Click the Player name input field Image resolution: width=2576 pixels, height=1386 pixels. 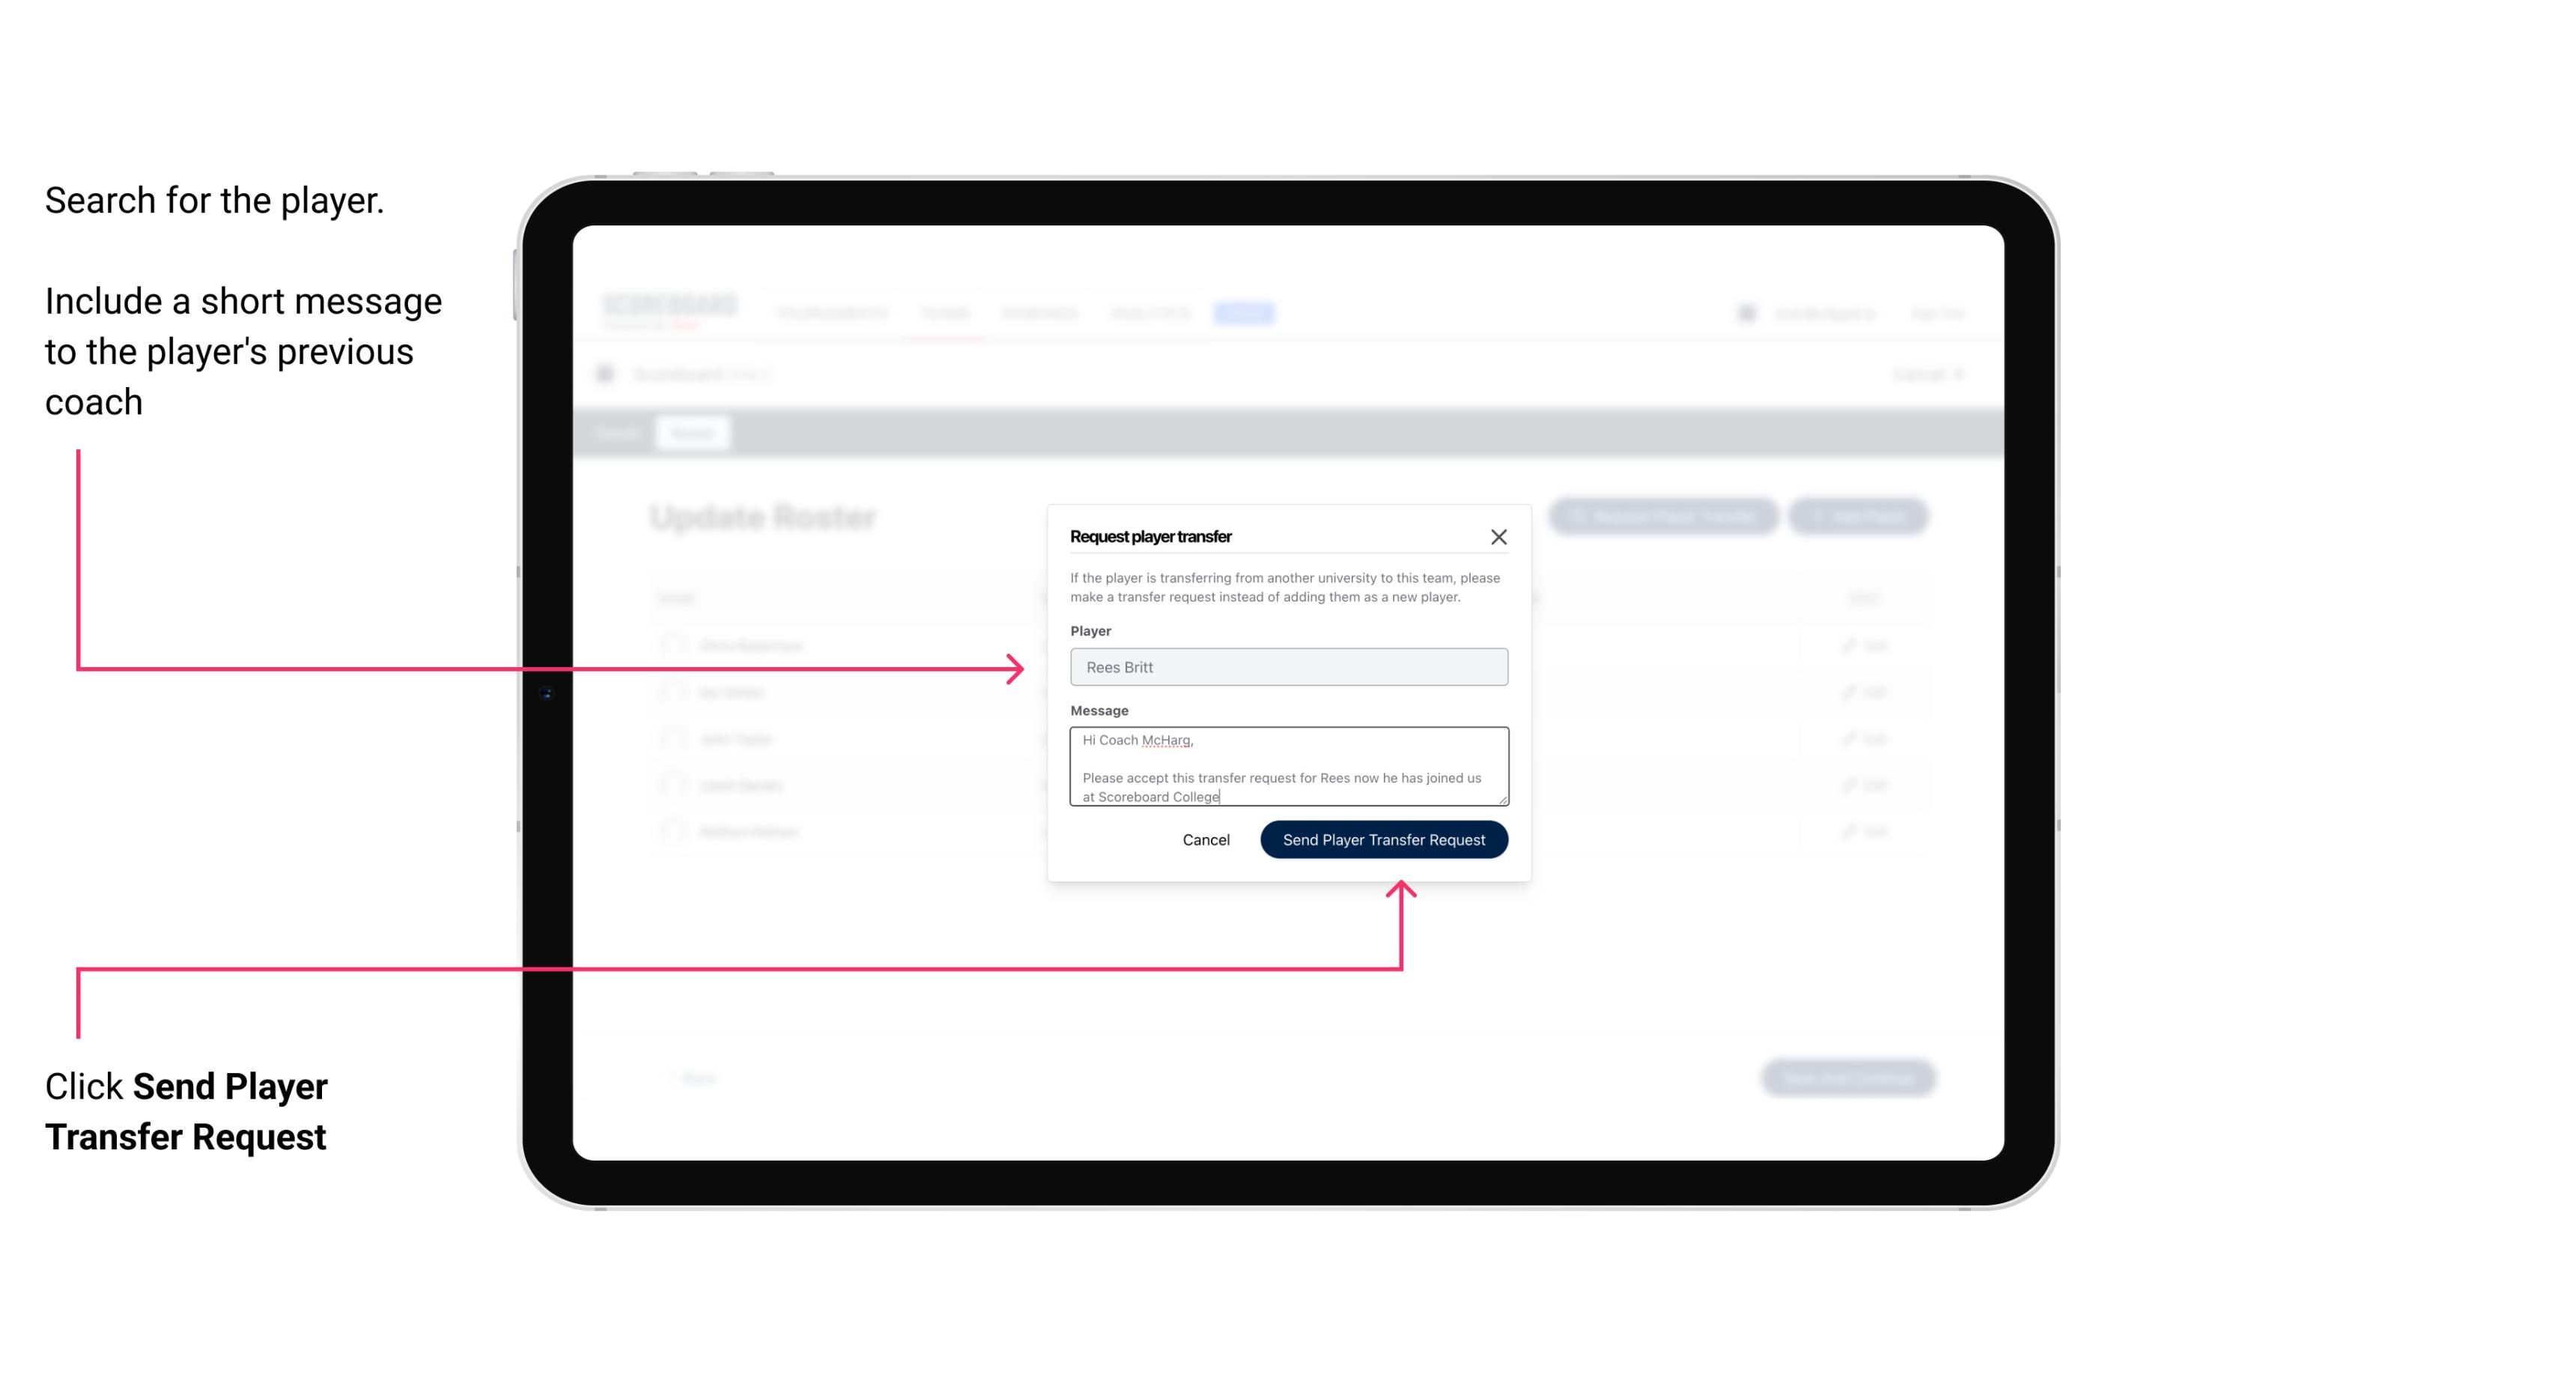tap(1286, 666)
